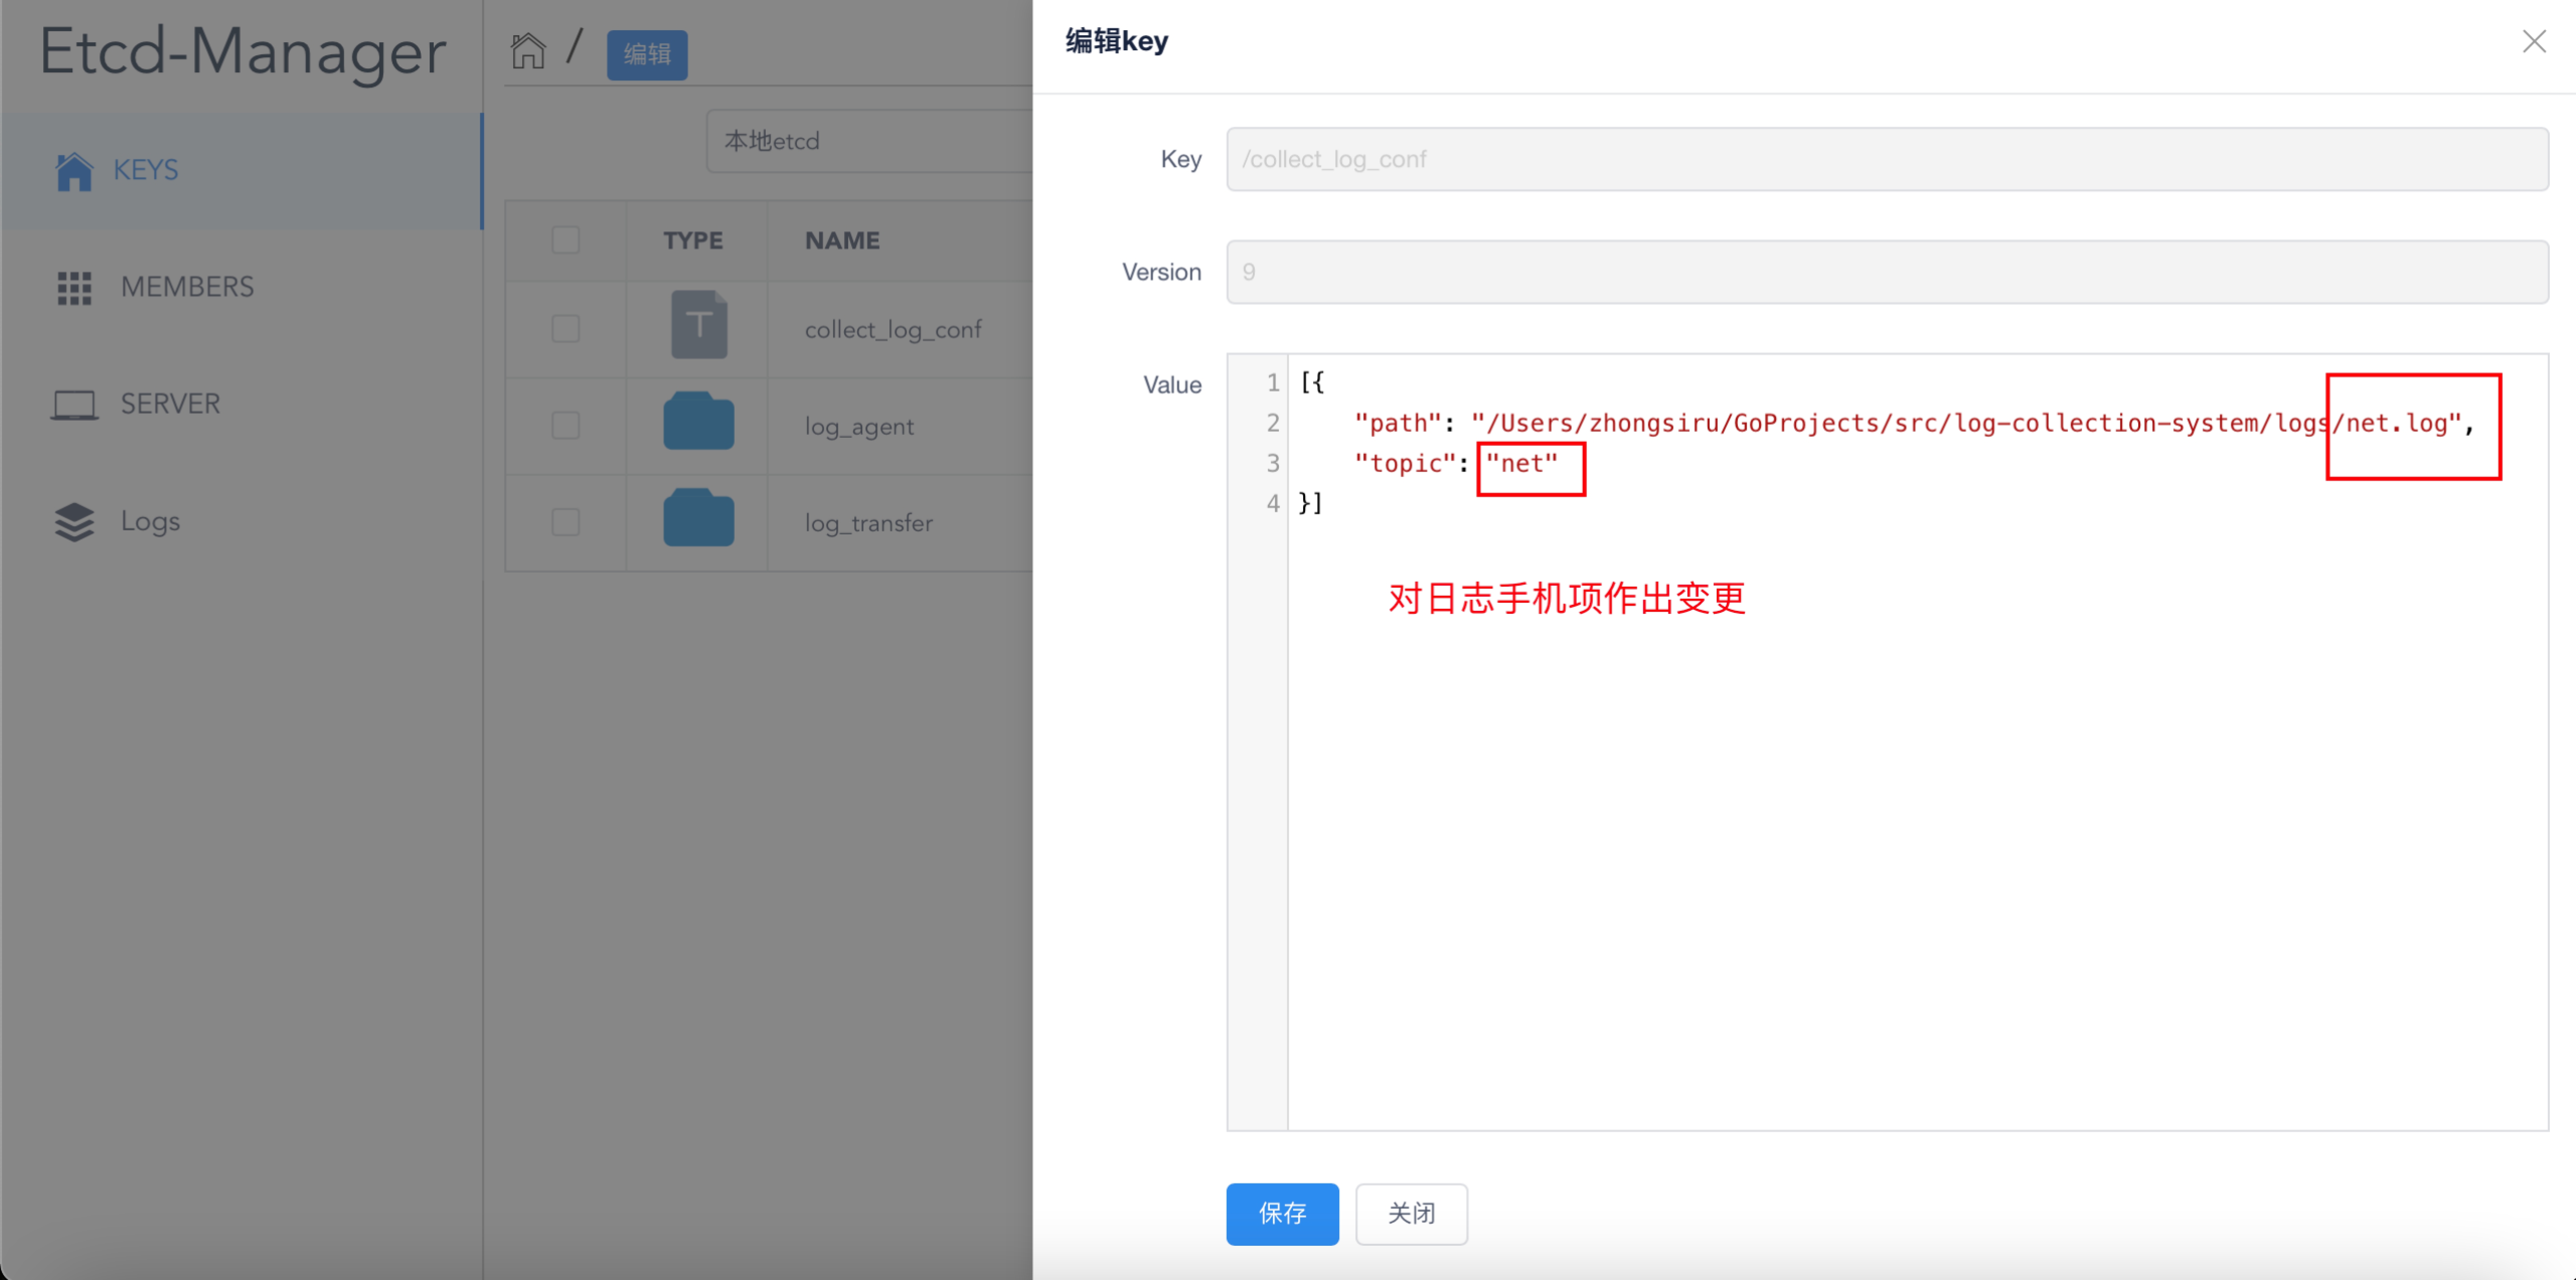Click the Logs layers icon
This screenshot has height=1280, width=2576.
click(74, 522)
